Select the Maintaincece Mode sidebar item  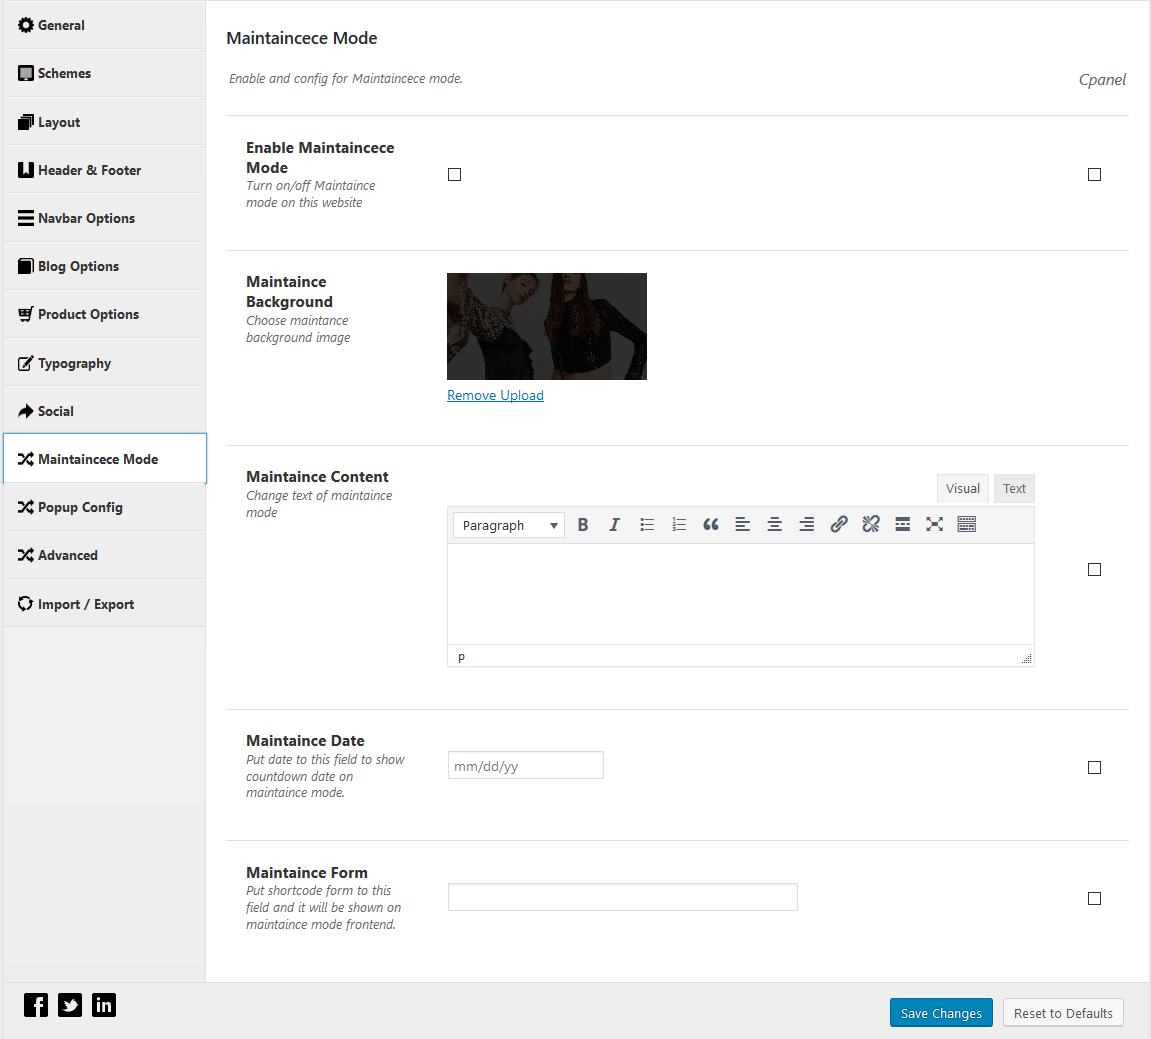105,459
